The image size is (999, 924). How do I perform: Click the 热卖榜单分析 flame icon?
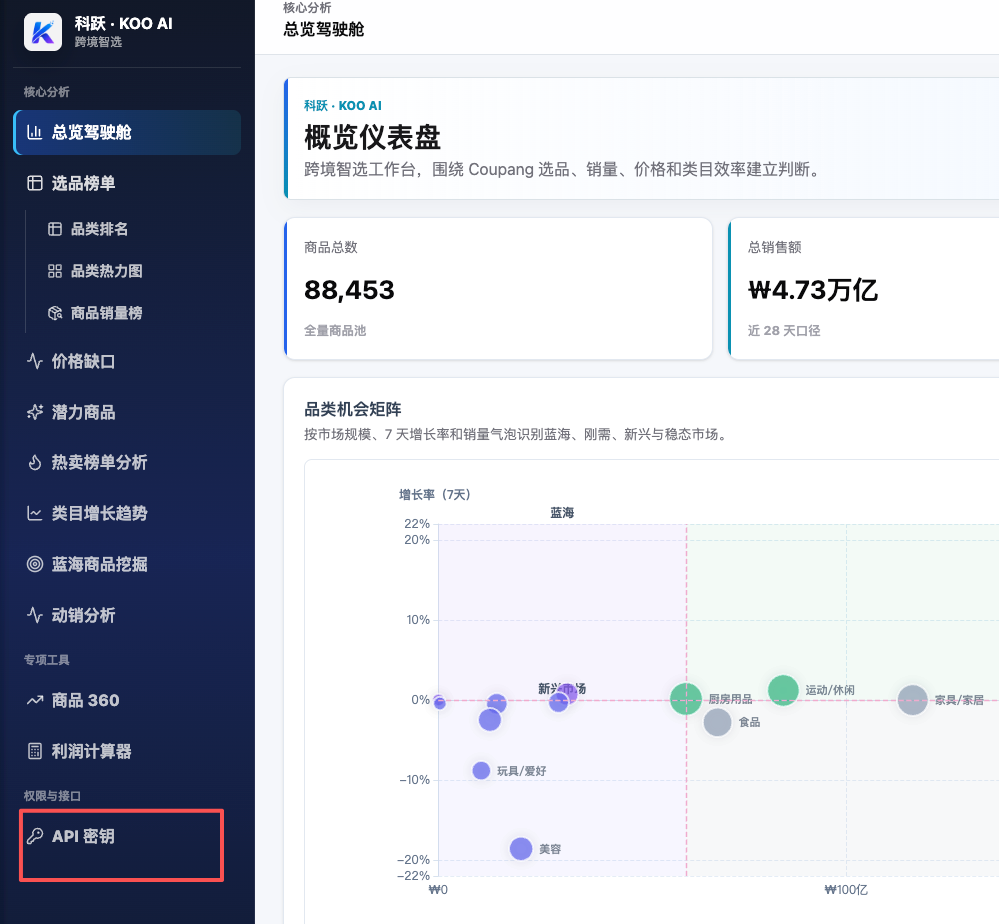(x=34, y=463)
